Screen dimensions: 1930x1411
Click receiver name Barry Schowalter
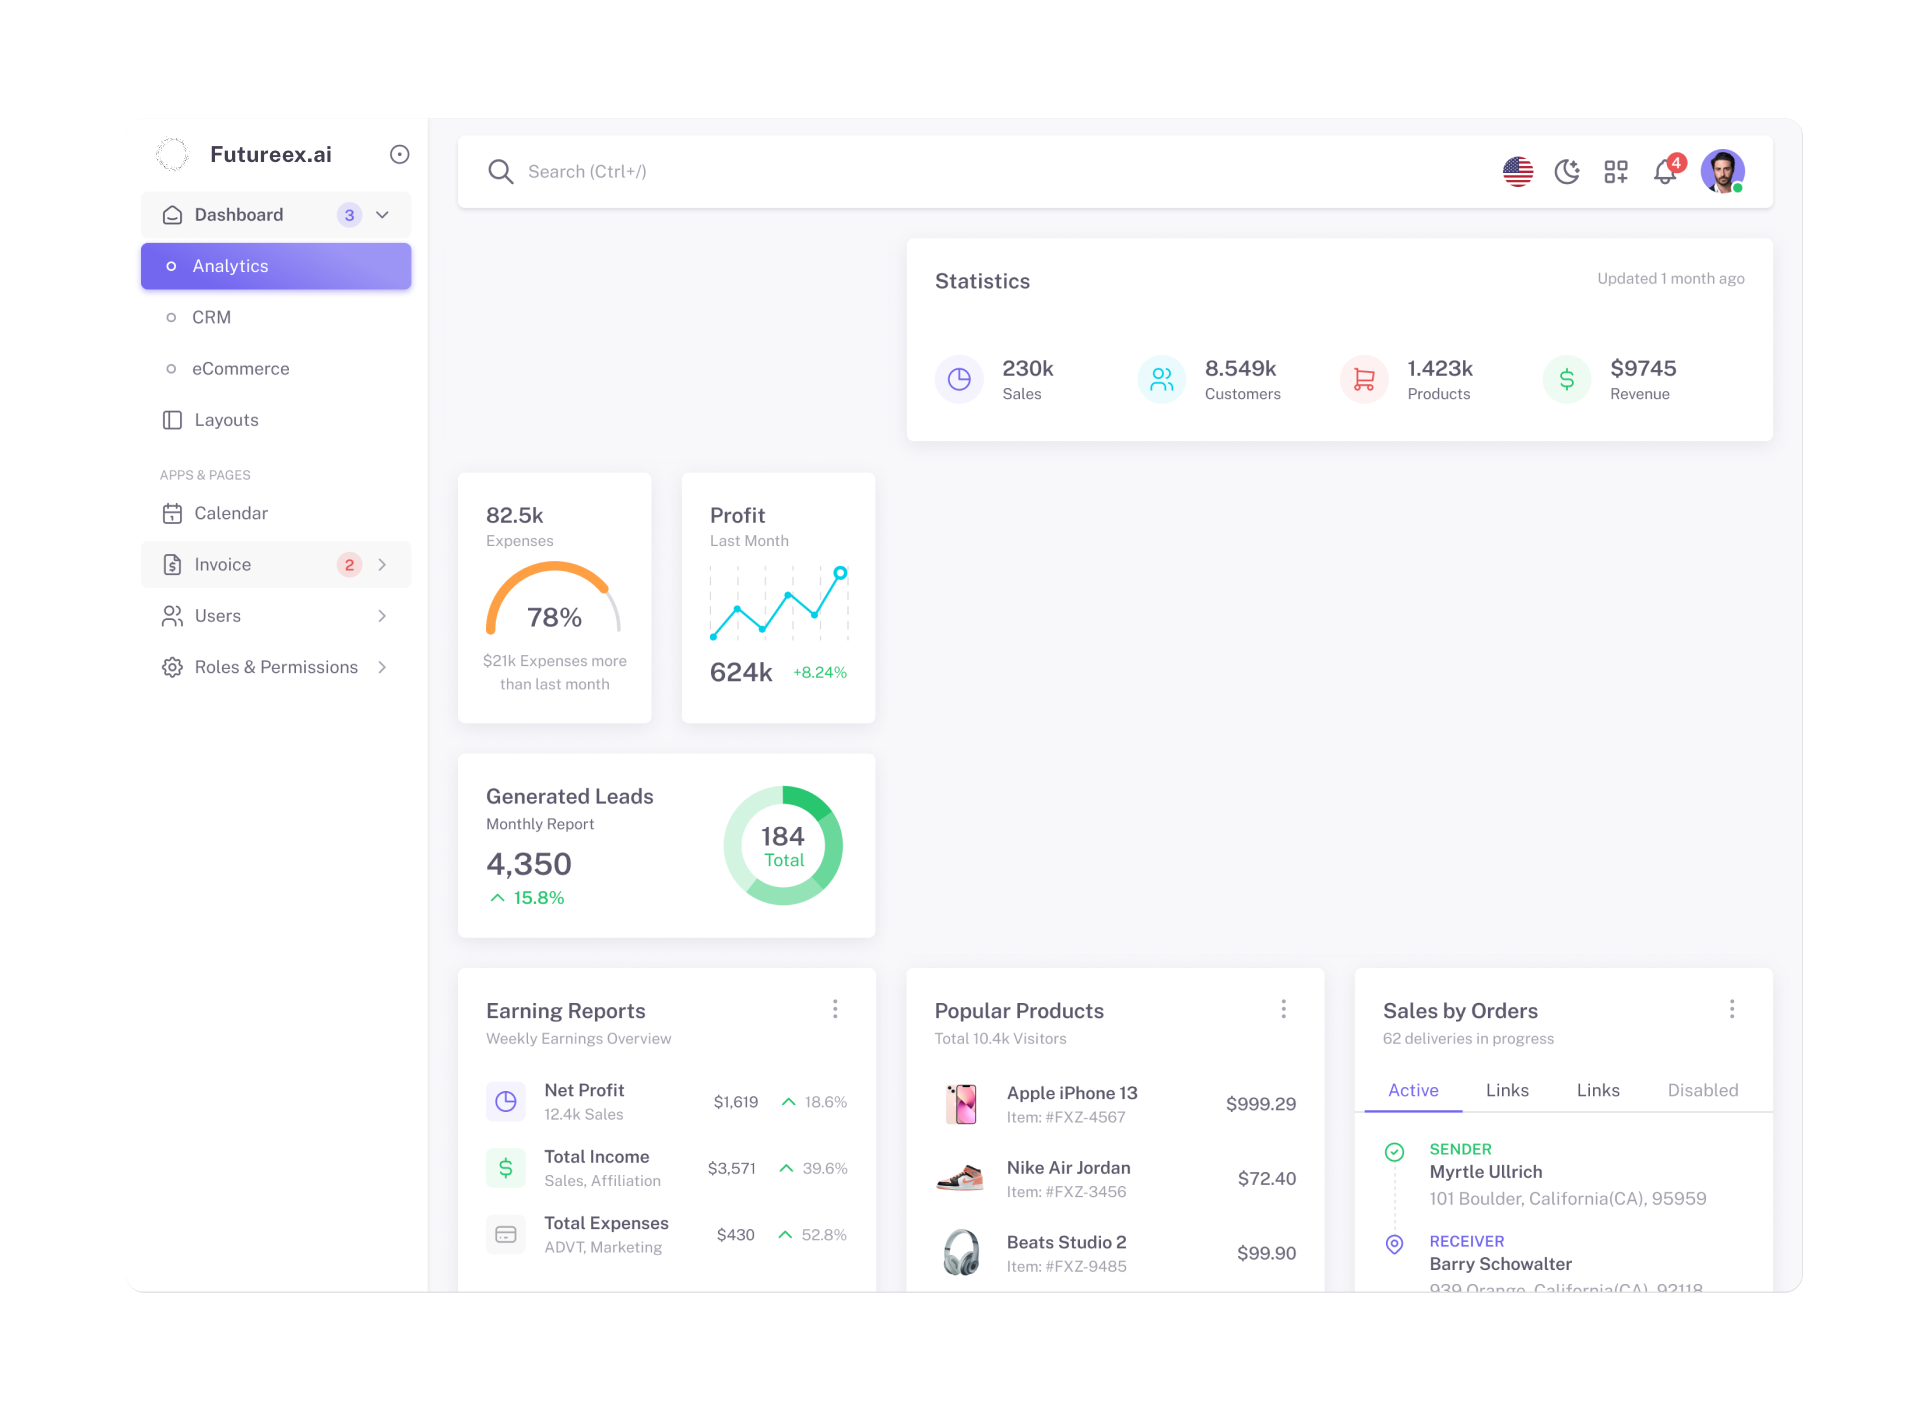1500,1264
